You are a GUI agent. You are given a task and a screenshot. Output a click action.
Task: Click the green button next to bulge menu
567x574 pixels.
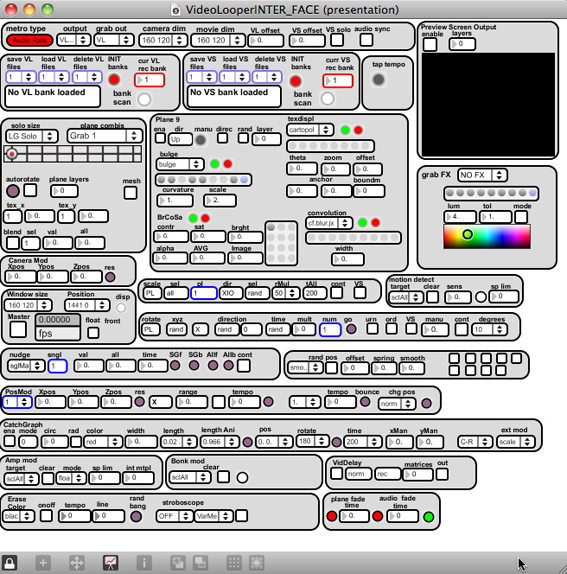(215, 164)
